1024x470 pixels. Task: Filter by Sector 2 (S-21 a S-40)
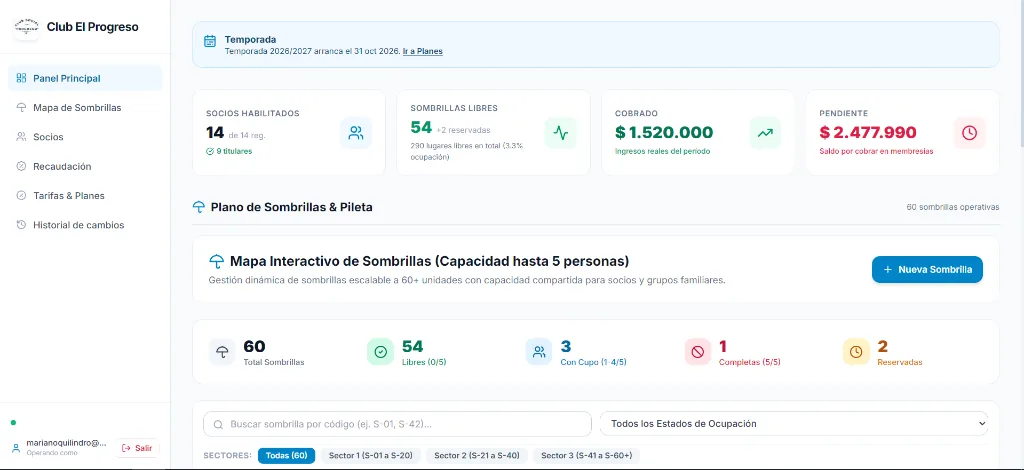coord(477,456)
